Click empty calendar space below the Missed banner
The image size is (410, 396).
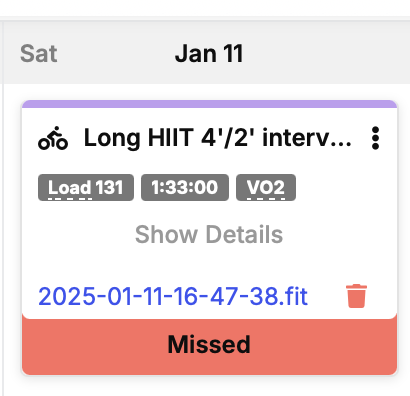[210, 387]
